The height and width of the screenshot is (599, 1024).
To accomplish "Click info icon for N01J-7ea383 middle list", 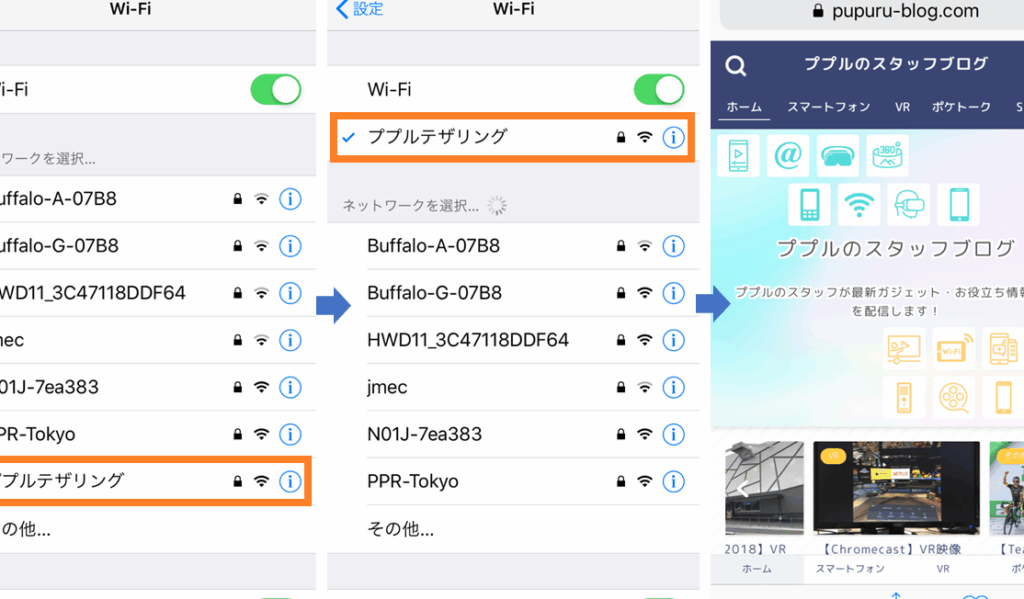I will click(x=673, y=434).
